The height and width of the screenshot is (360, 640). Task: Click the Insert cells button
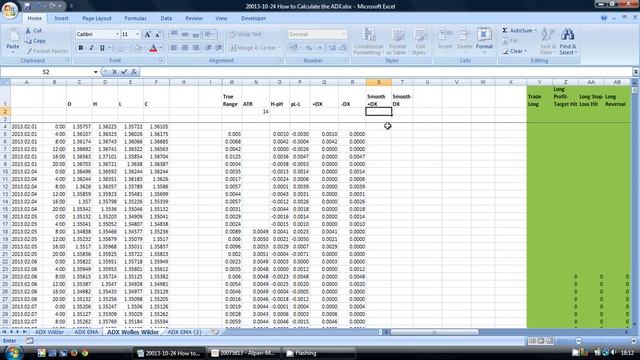coord(445,41)
